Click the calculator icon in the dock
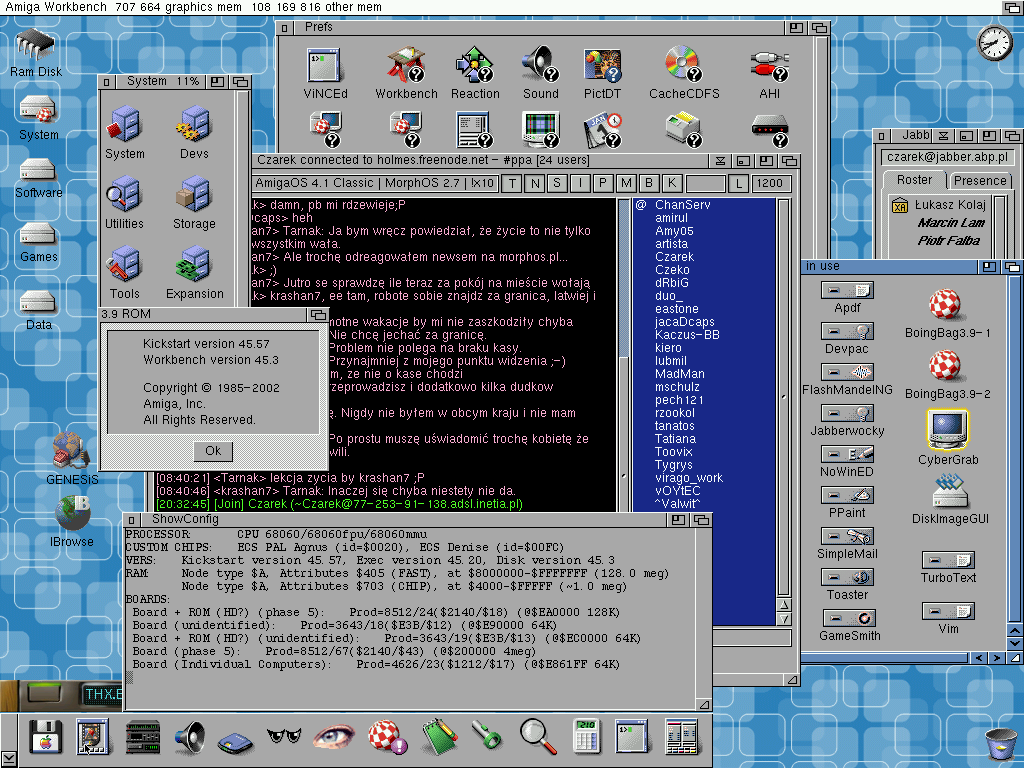The width and height of the screenshot is (1024, 768). (585, 737)
